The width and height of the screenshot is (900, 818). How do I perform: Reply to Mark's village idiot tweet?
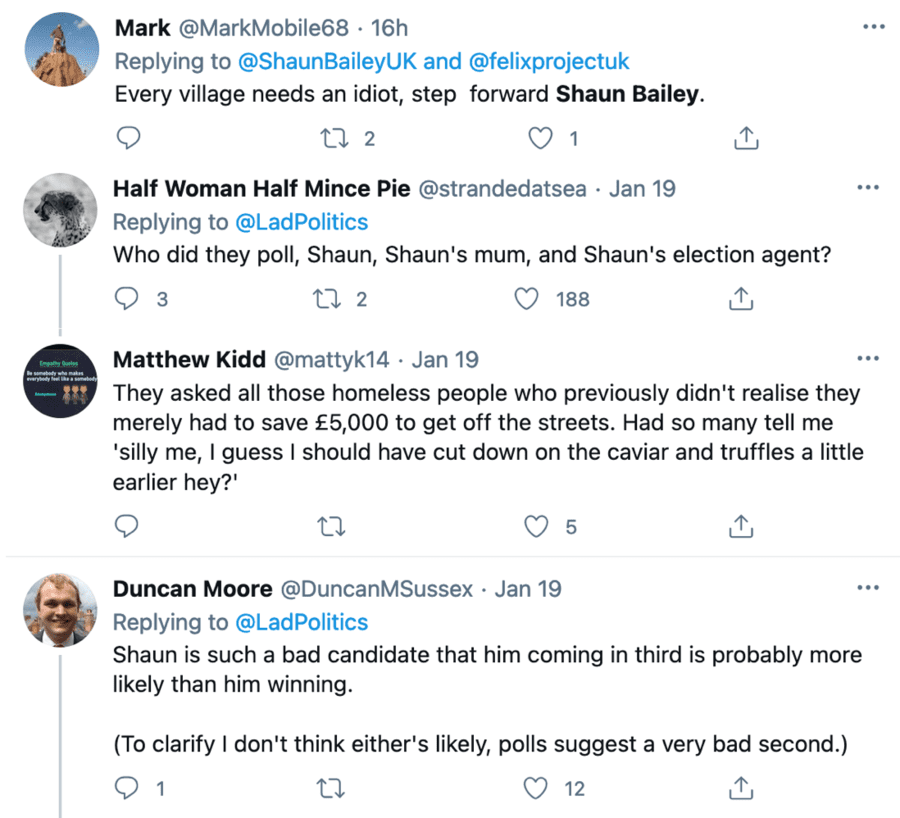pos(128,138)
